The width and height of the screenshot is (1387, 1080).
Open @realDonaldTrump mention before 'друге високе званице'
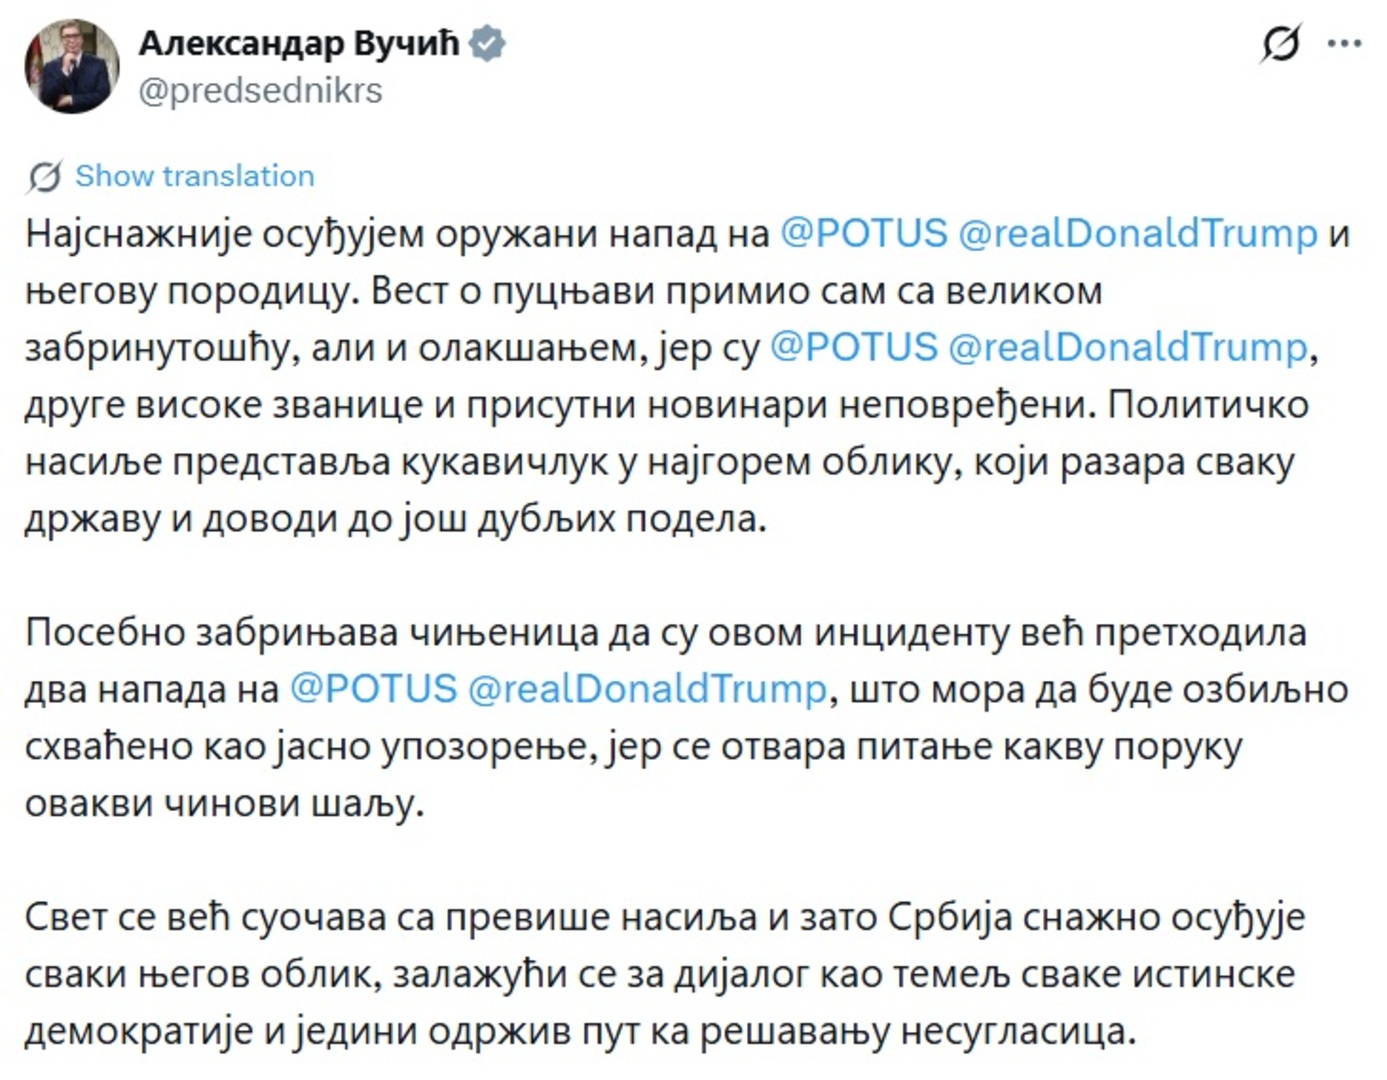pos(1127,347)
